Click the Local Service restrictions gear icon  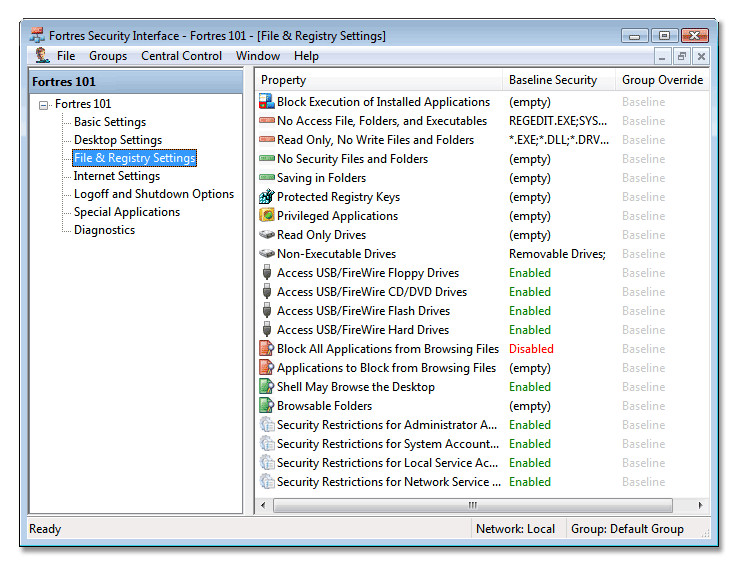click(x=267, y=462)
